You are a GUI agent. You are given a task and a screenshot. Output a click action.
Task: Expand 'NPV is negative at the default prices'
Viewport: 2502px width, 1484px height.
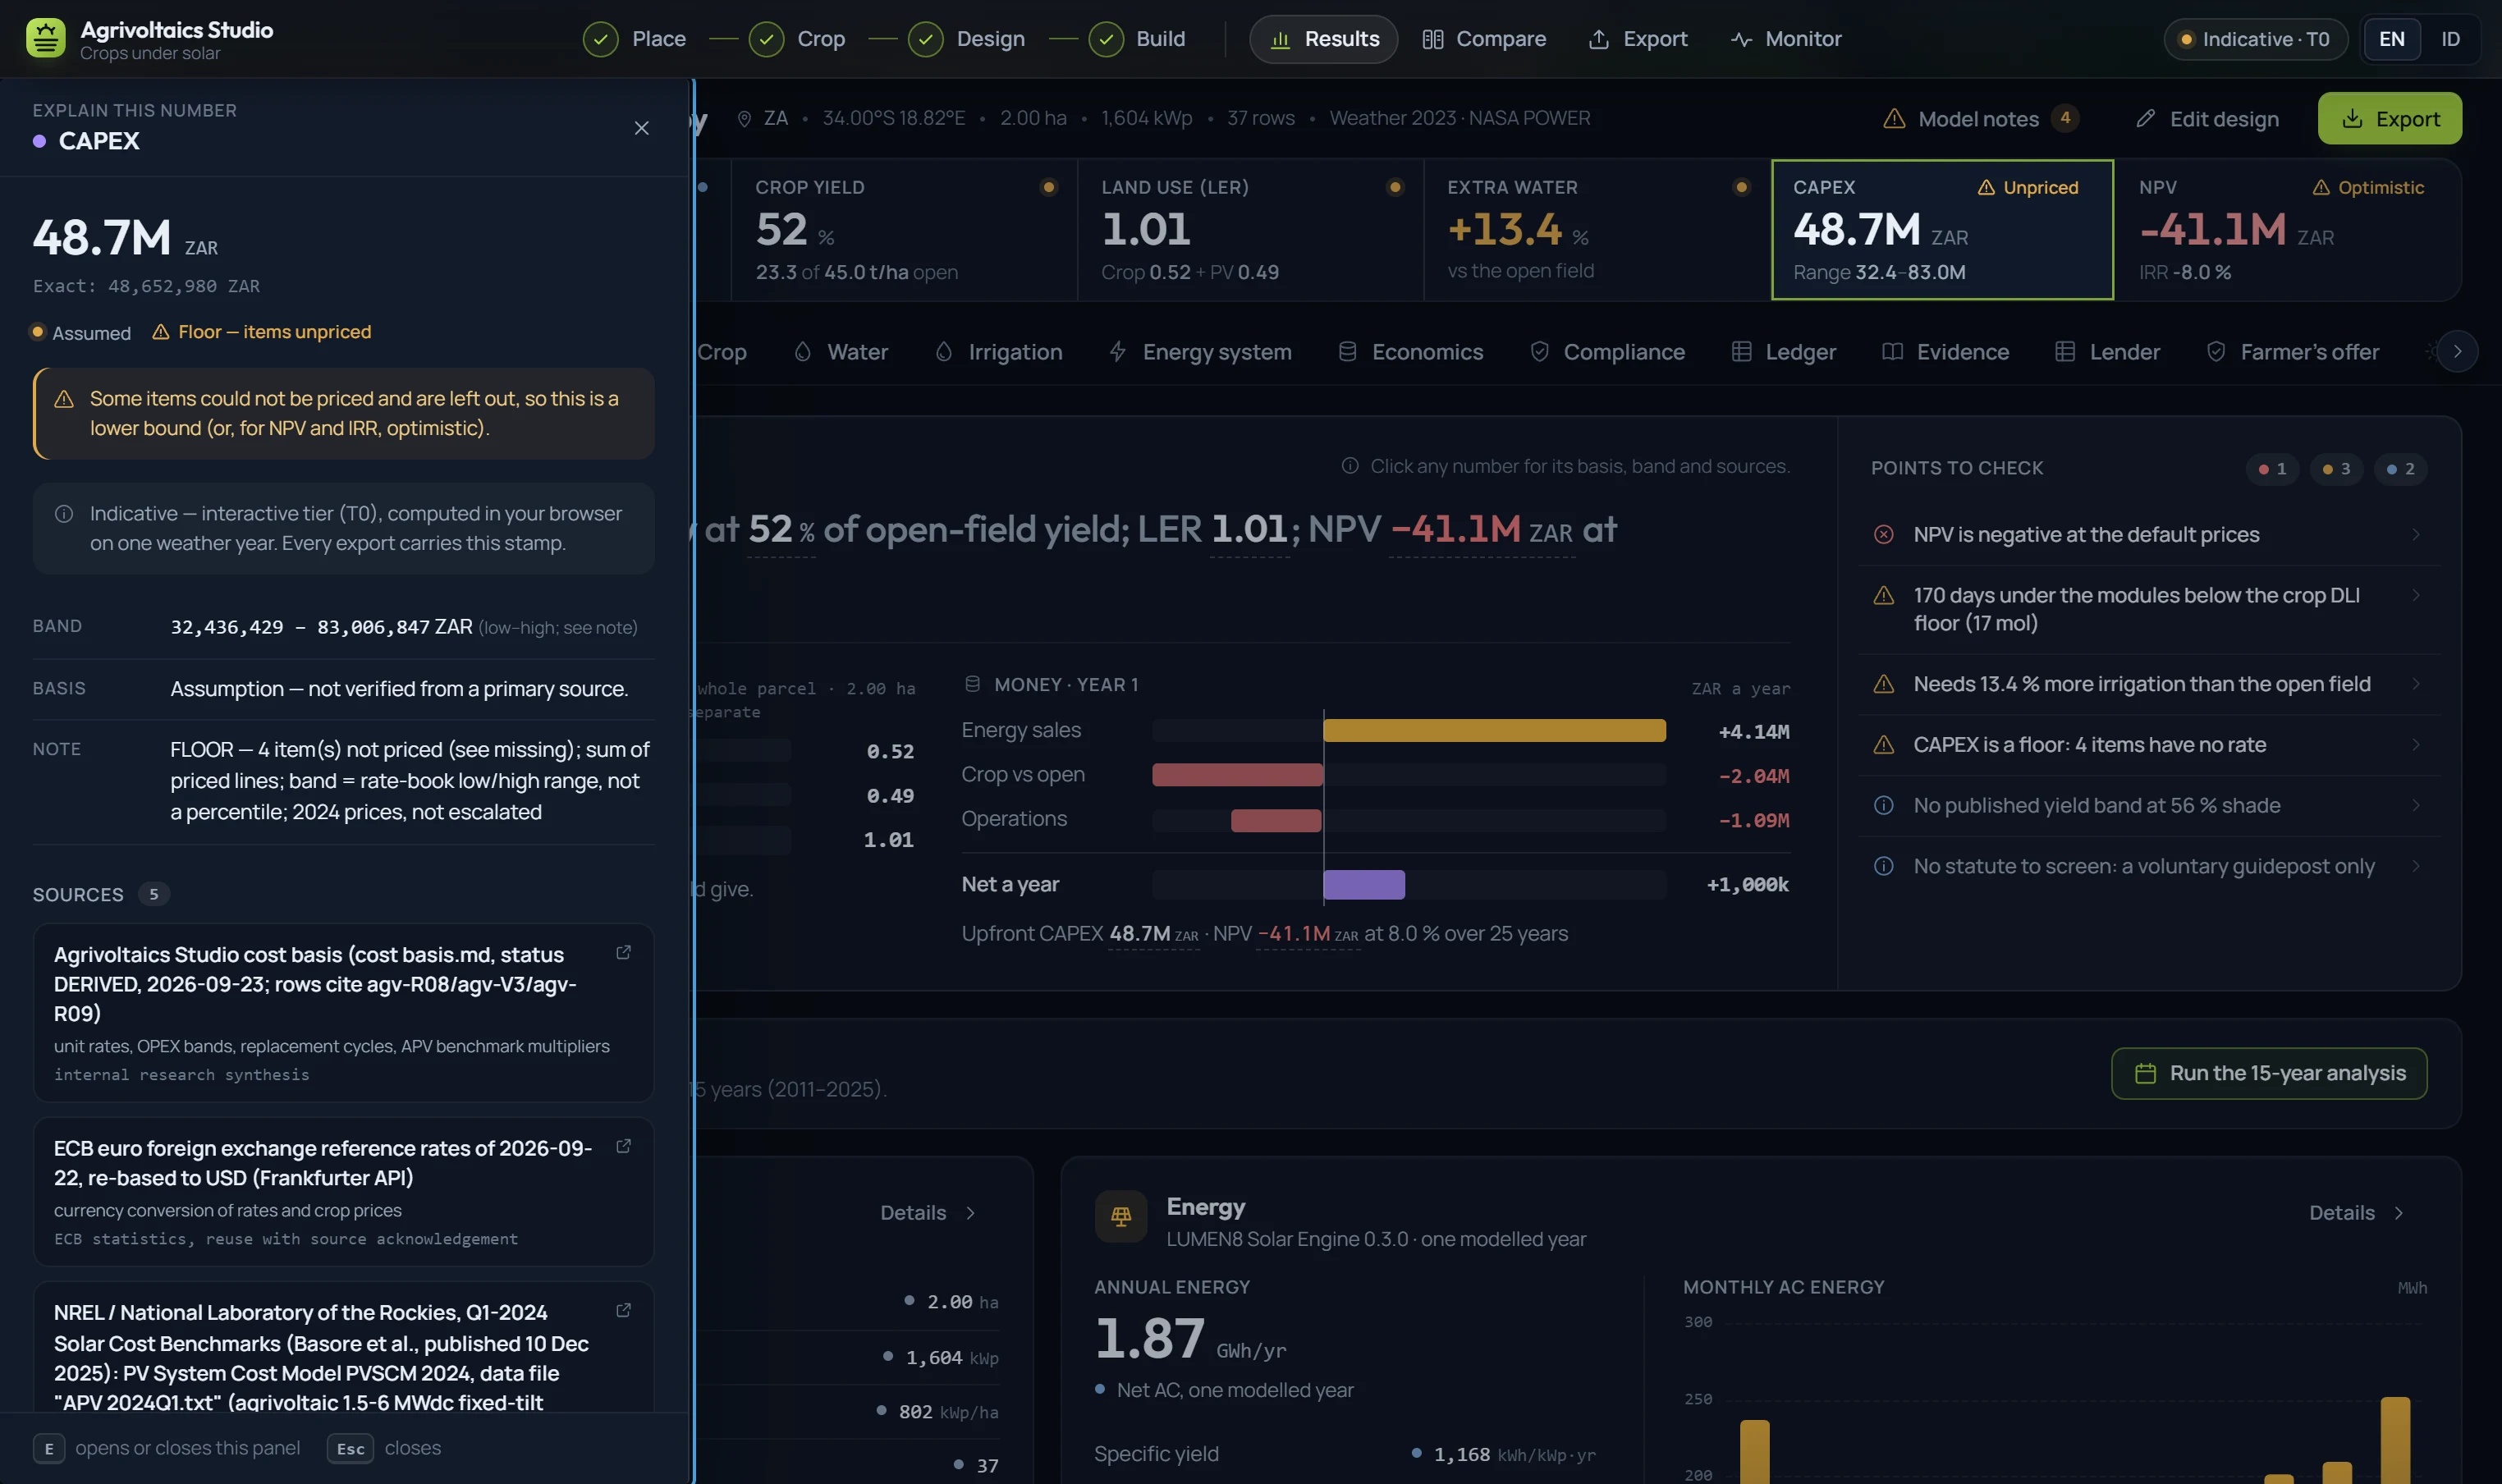click(2148, 535)
